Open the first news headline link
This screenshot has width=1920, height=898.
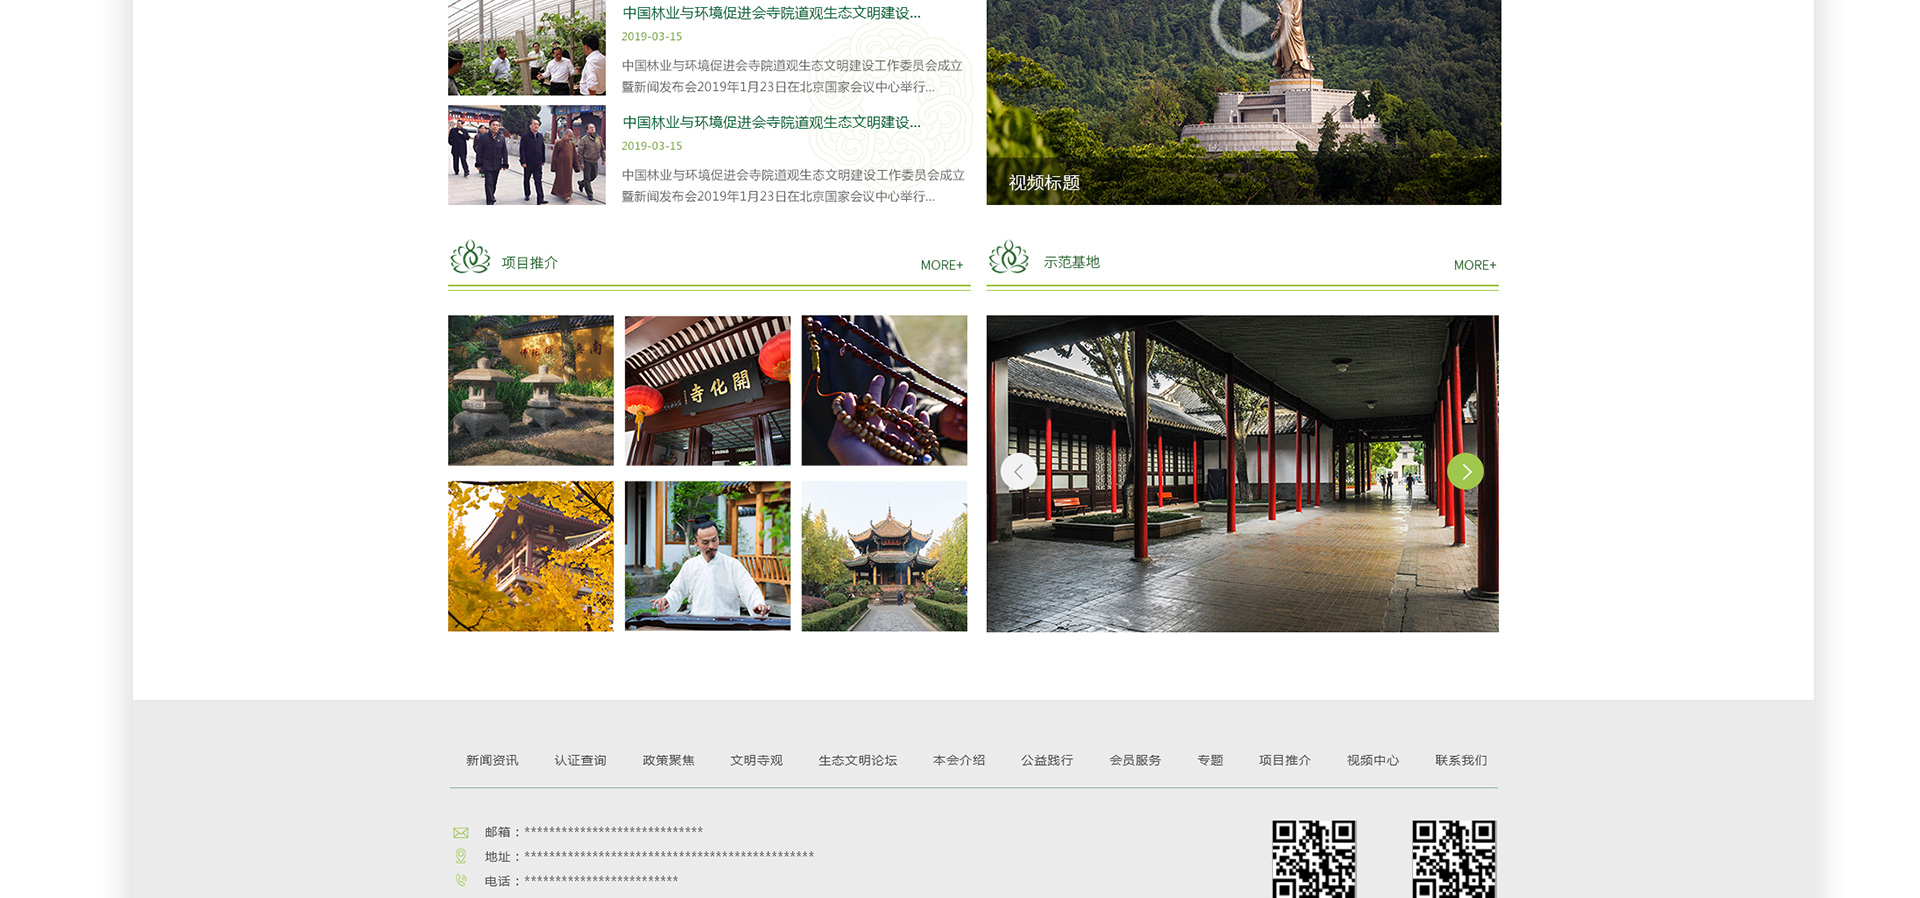click(771, 13)
